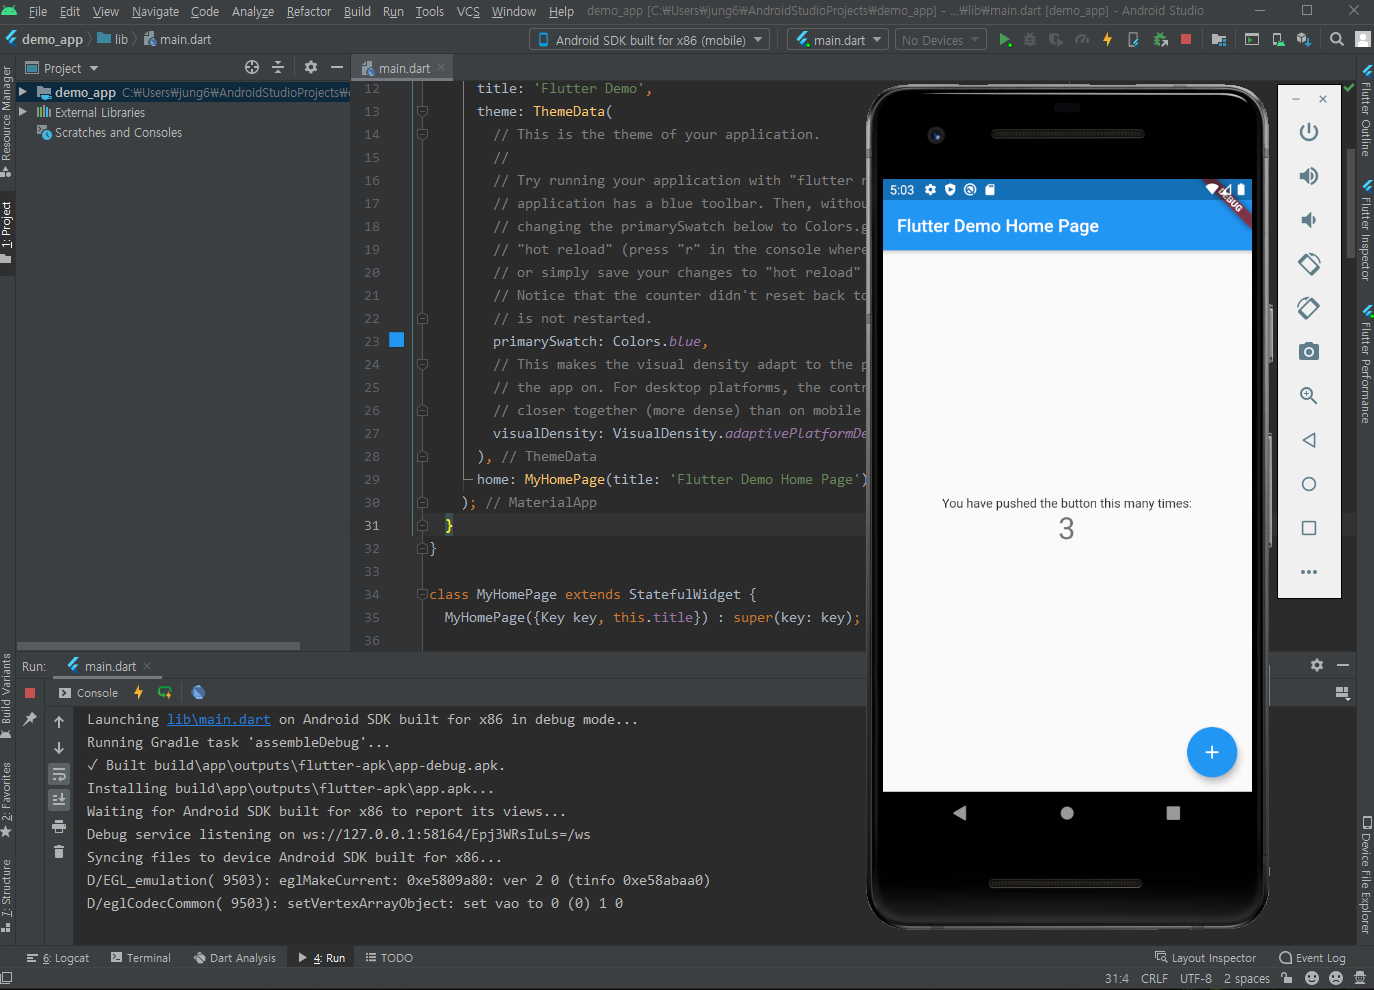Open the Navigate menu
The image size is (1374, 990).
[155, 11]
